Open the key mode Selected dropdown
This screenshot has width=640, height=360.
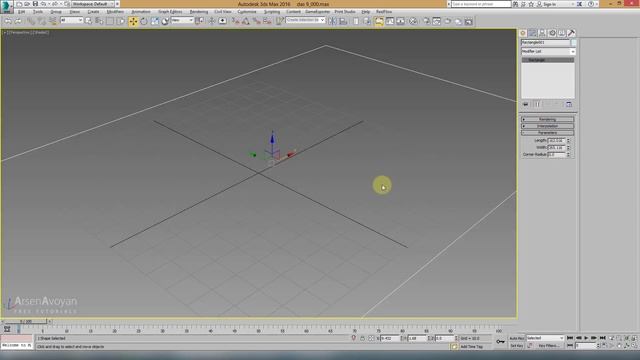click(x=545, y=338)
